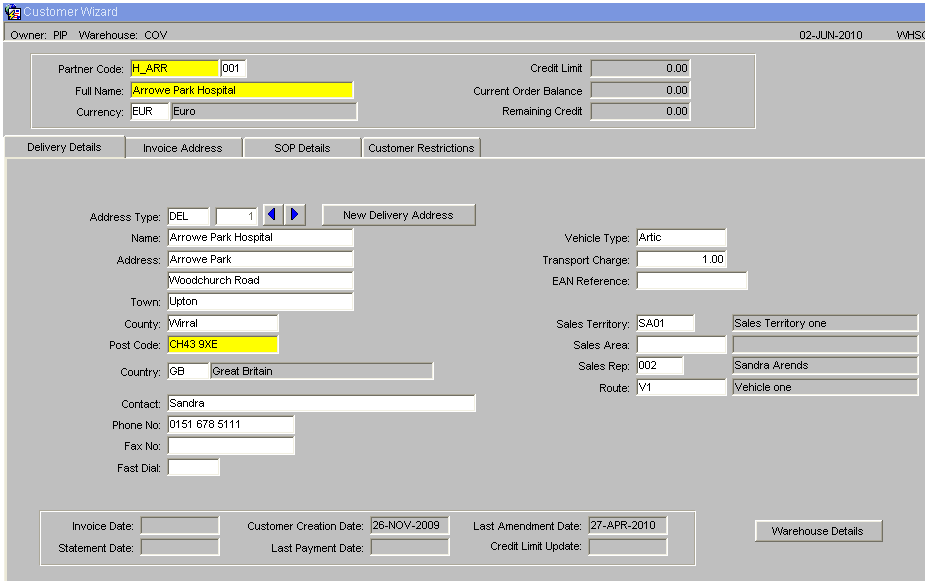
Task: Click the Customer Wizard title bar icon
Action: [x=12, y=12]
